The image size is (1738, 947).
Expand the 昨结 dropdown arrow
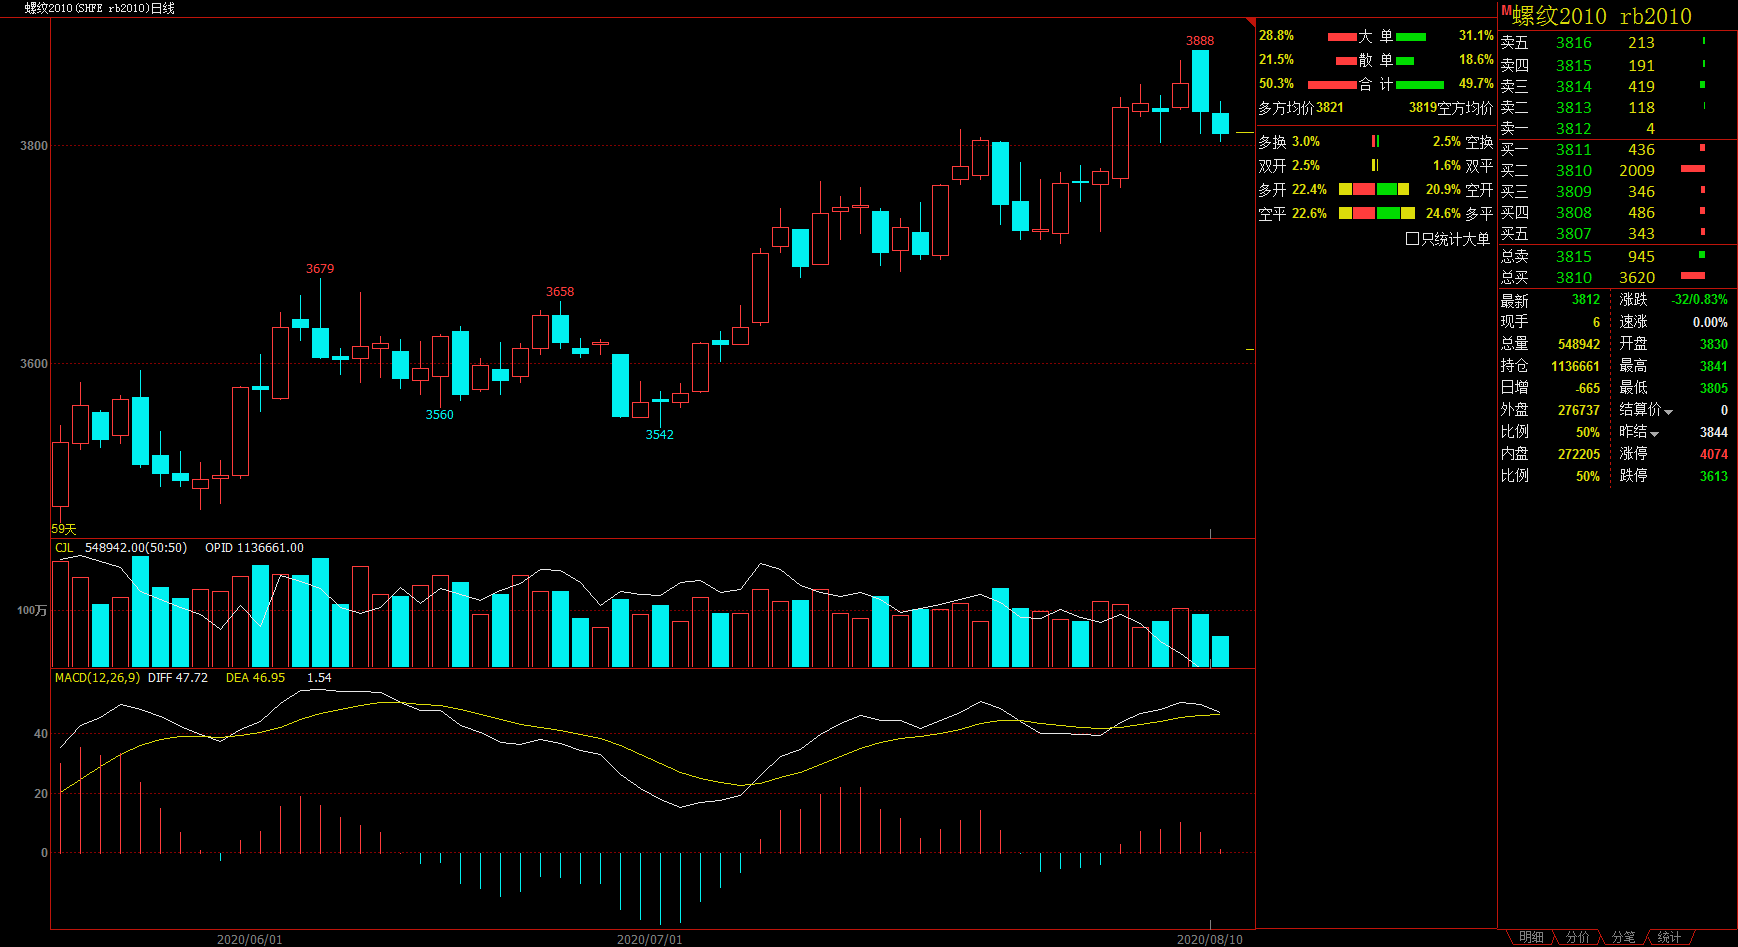(x=1654, y=434)
